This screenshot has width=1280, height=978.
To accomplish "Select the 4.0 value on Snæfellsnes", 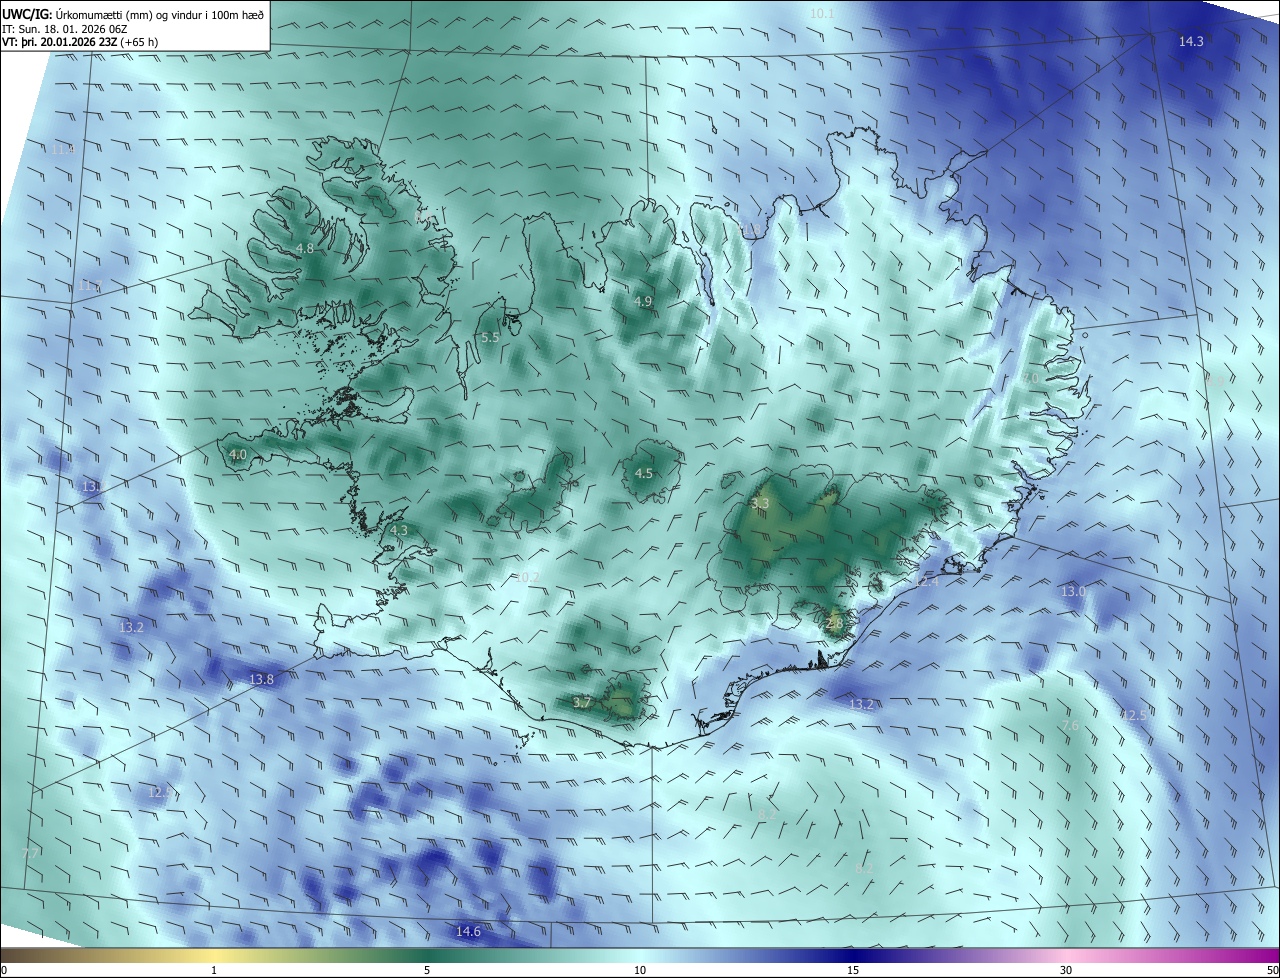I will pos(238,454).
